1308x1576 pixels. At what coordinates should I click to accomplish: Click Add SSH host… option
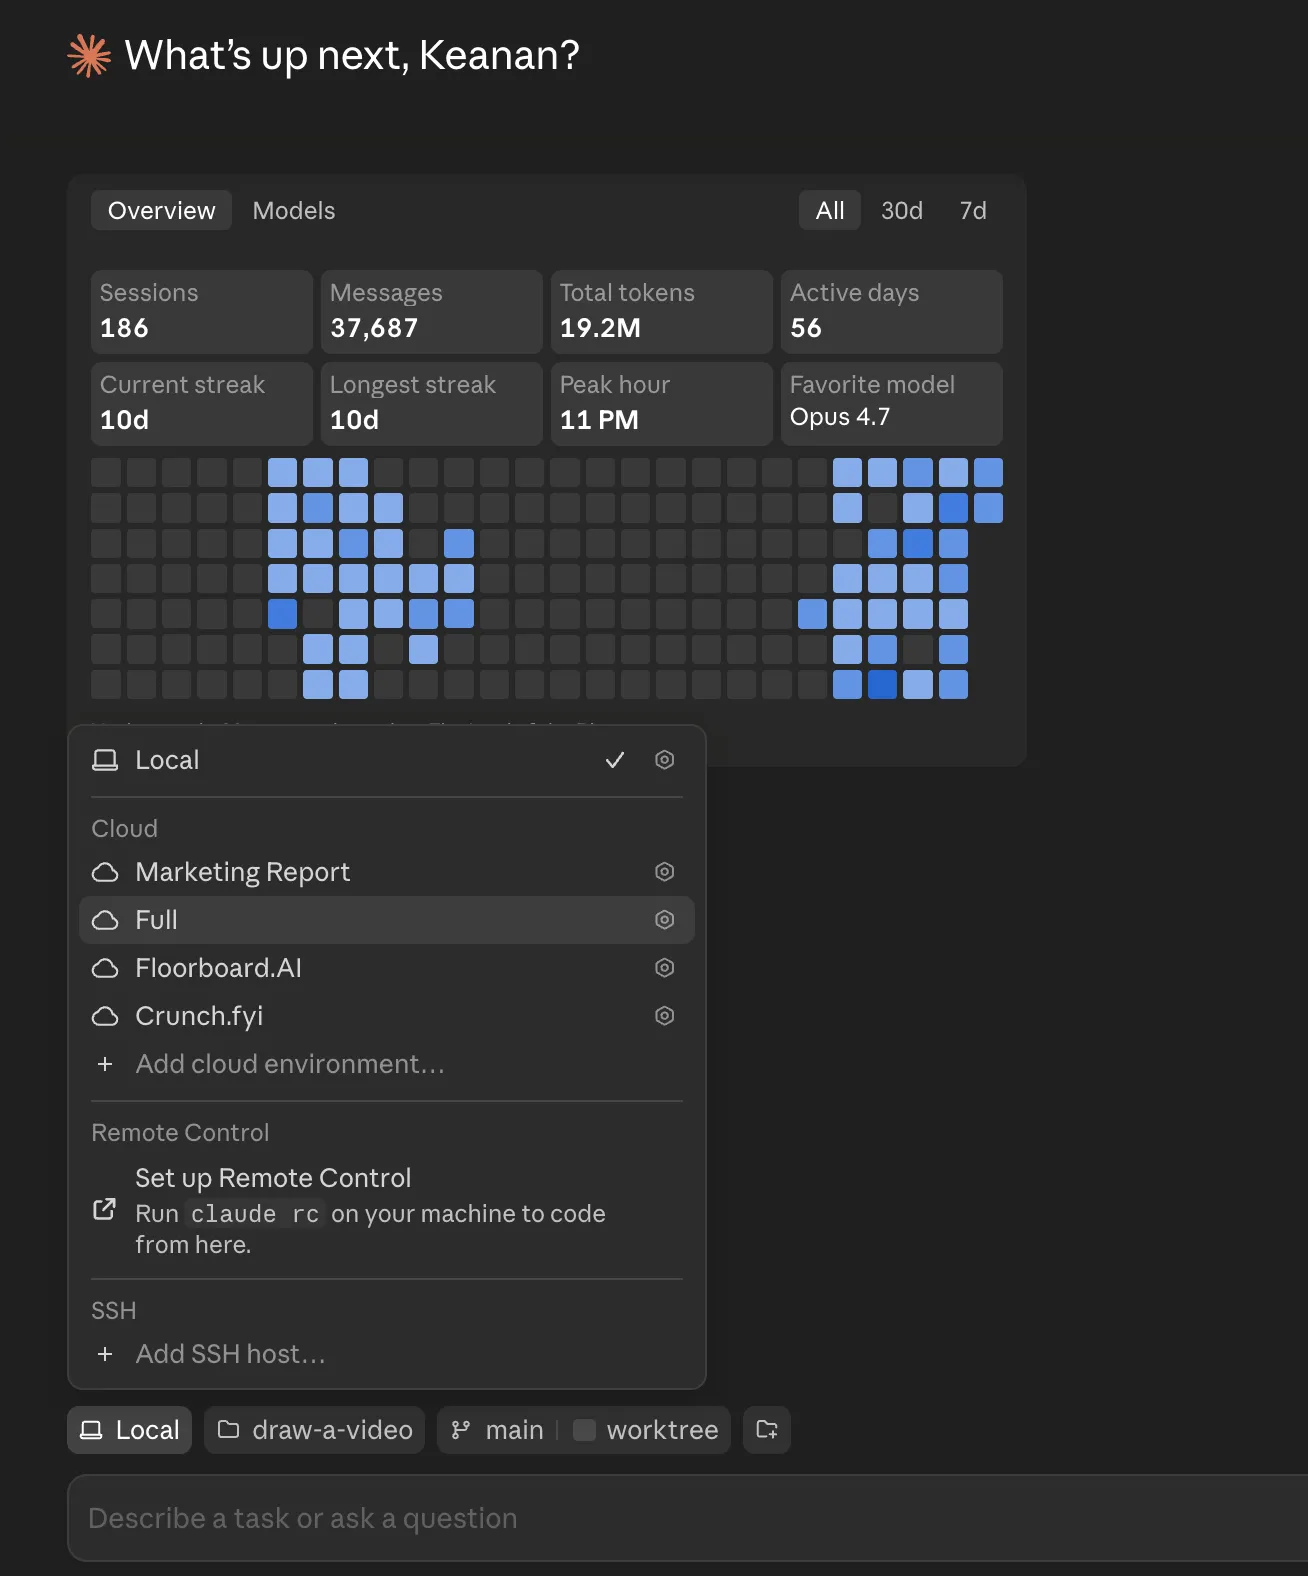coord(386,1354)
